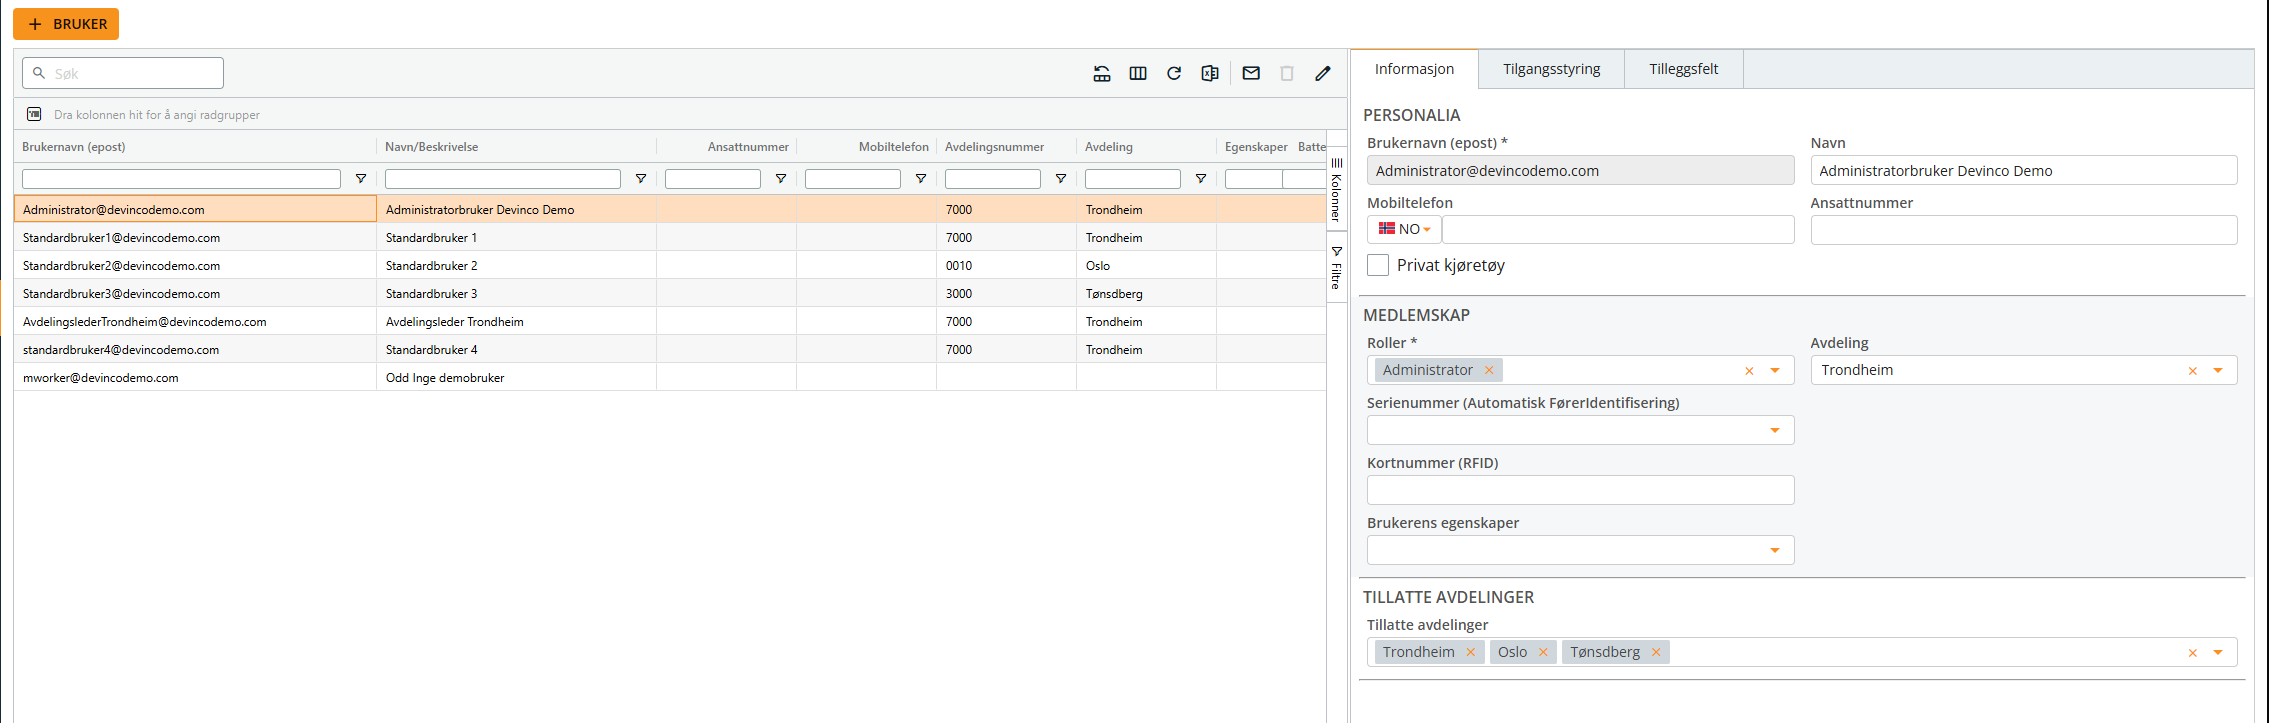2269x723 pixels.
Task: Switch to the Informasjon tab
Action: [x=1414, y=69]
